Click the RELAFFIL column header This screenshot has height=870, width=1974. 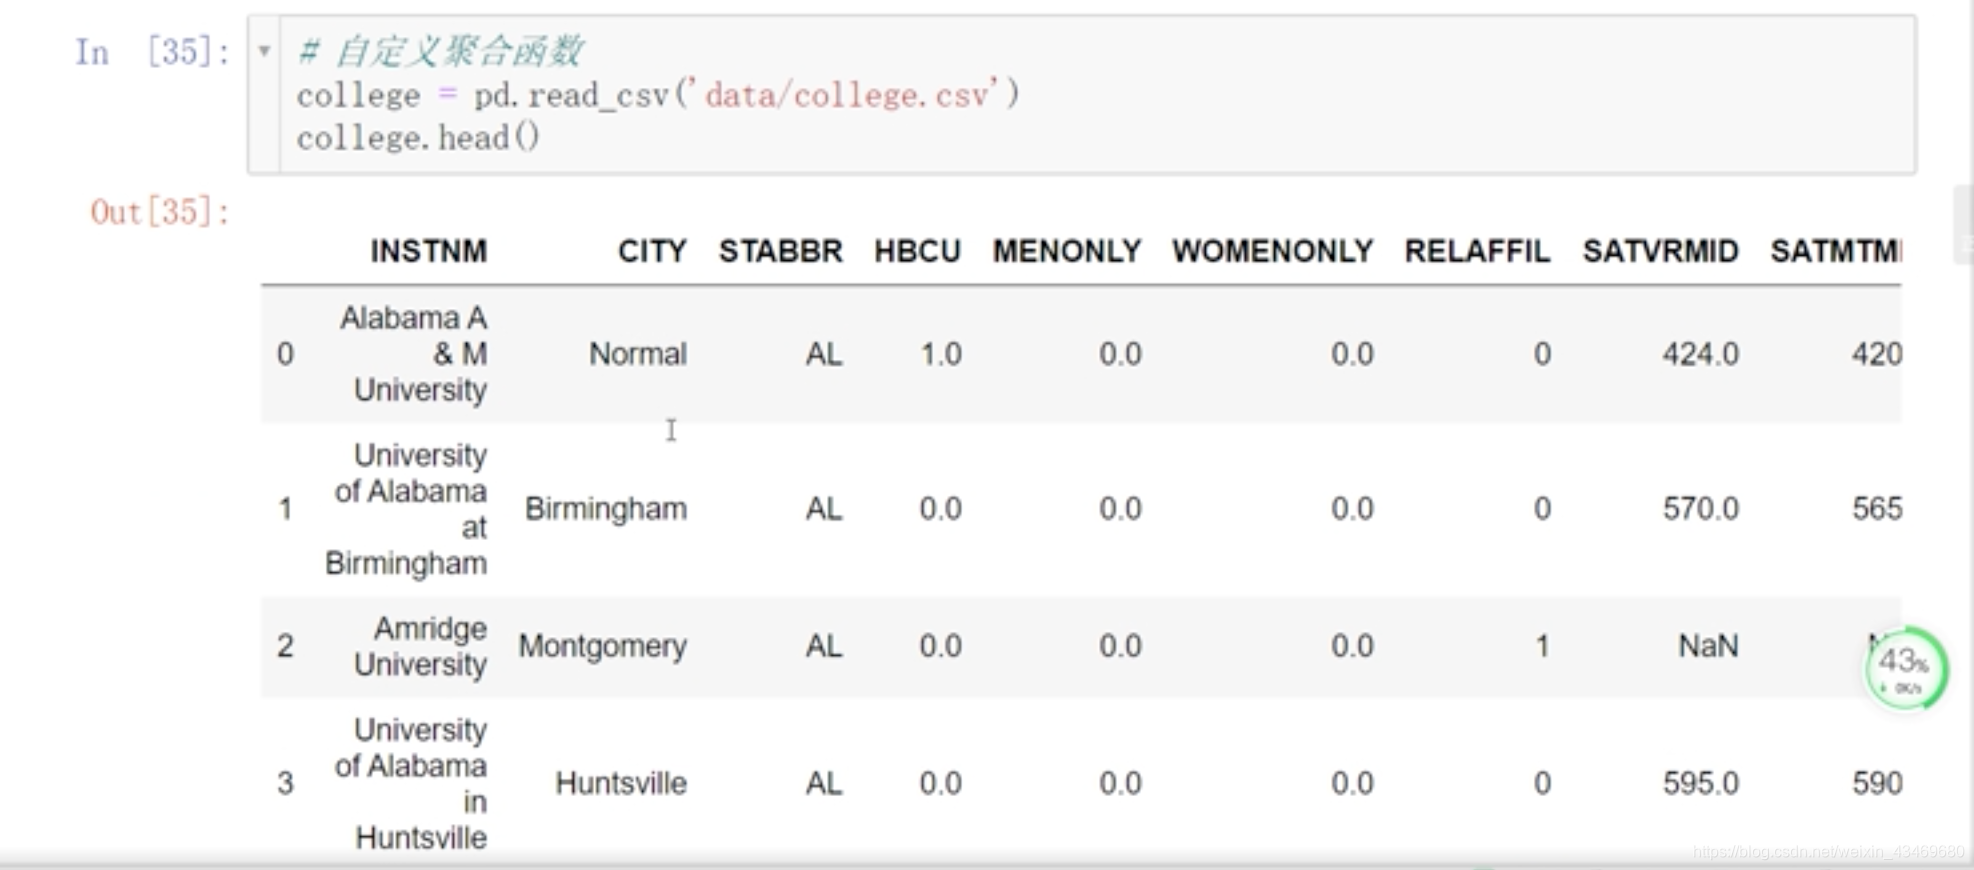pyautogui.click(x=1477, y=251)
